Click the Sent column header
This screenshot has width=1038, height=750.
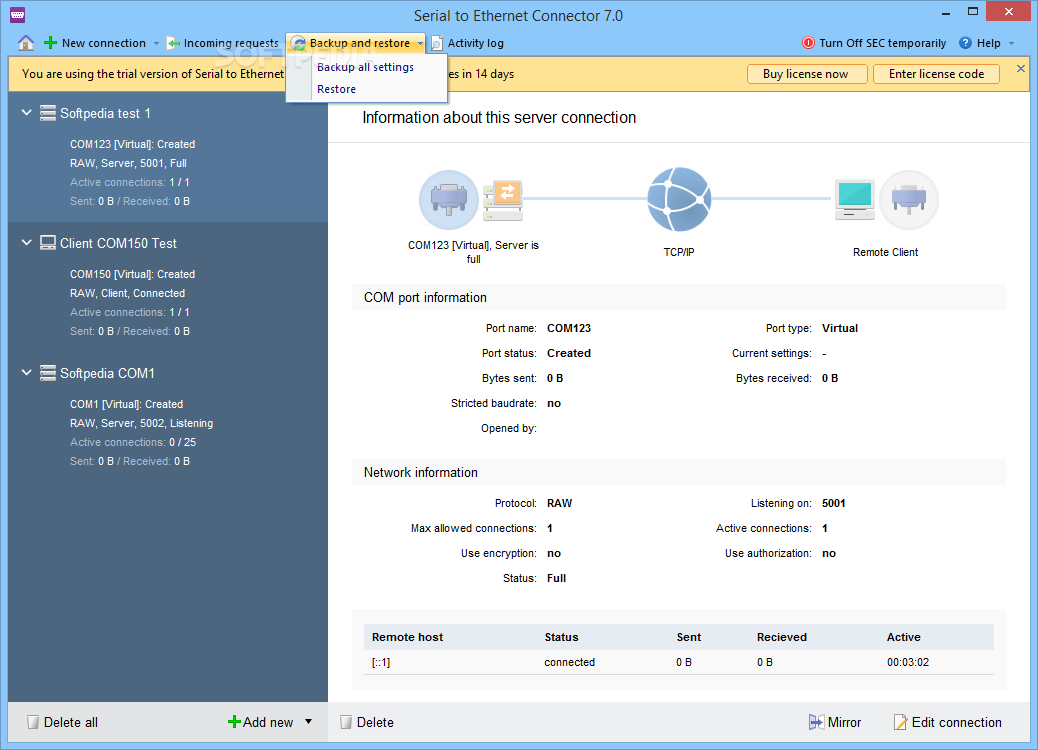point(688,637)
